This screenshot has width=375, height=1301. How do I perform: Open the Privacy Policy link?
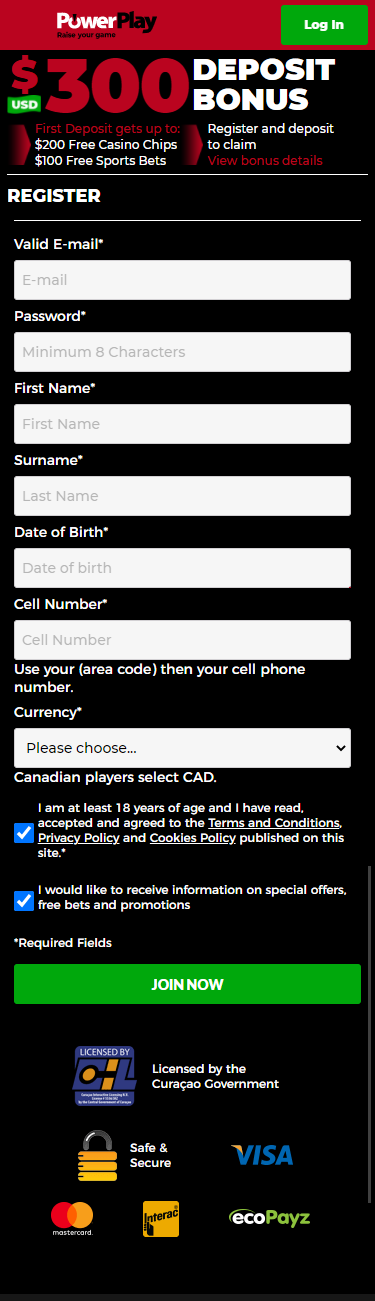[x=78, y=838]
